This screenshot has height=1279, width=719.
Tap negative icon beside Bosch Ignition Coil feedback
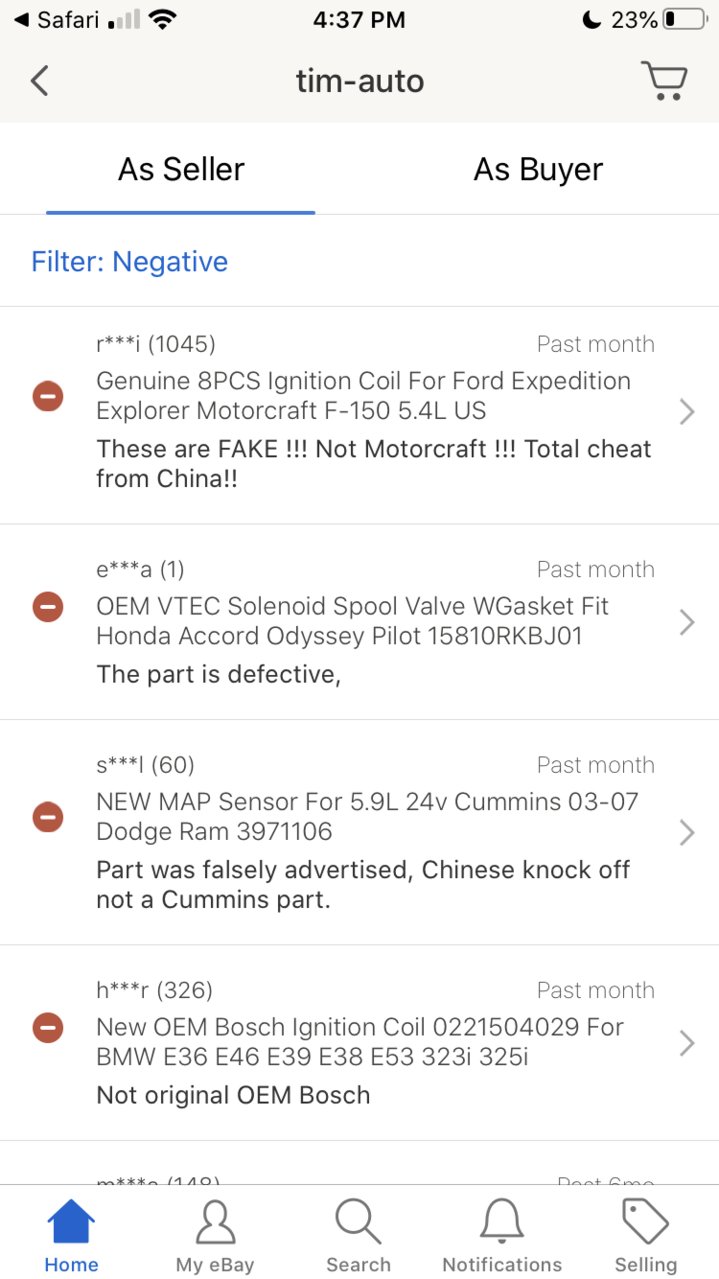coord(48,1027)
